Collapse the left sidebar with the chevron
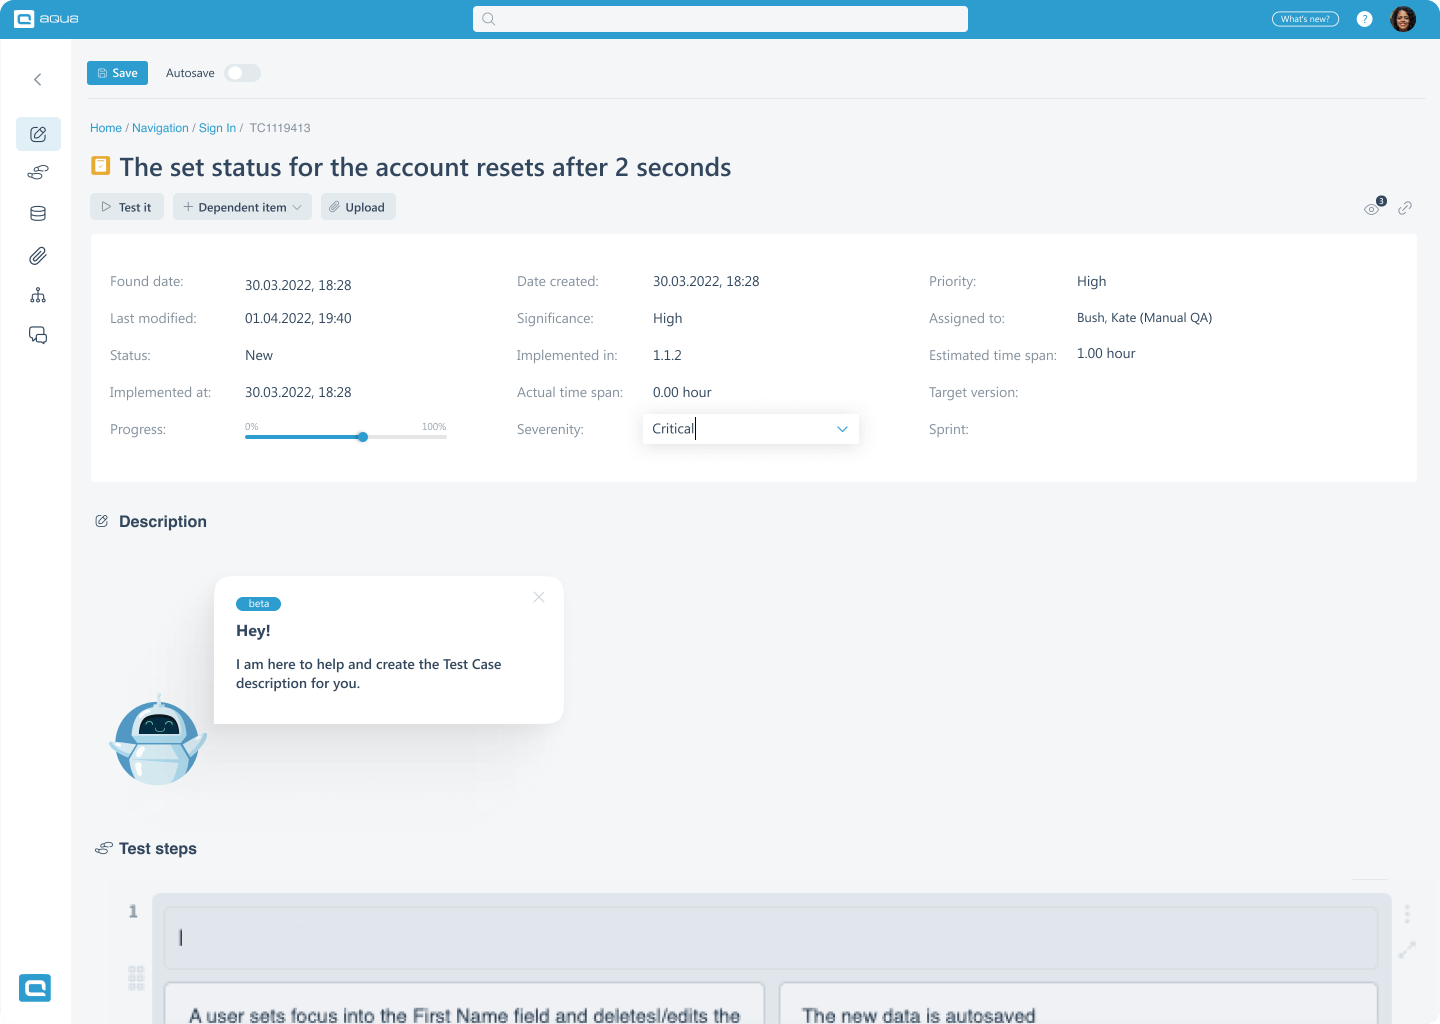The image size is (1440, 1024). point(37,79)
